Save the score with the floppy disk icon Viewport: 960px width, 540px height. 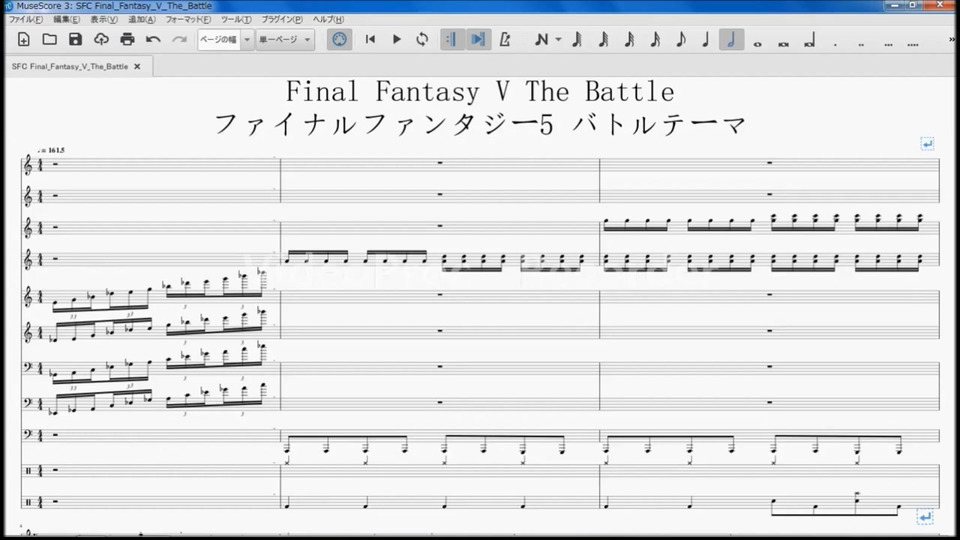75,40
